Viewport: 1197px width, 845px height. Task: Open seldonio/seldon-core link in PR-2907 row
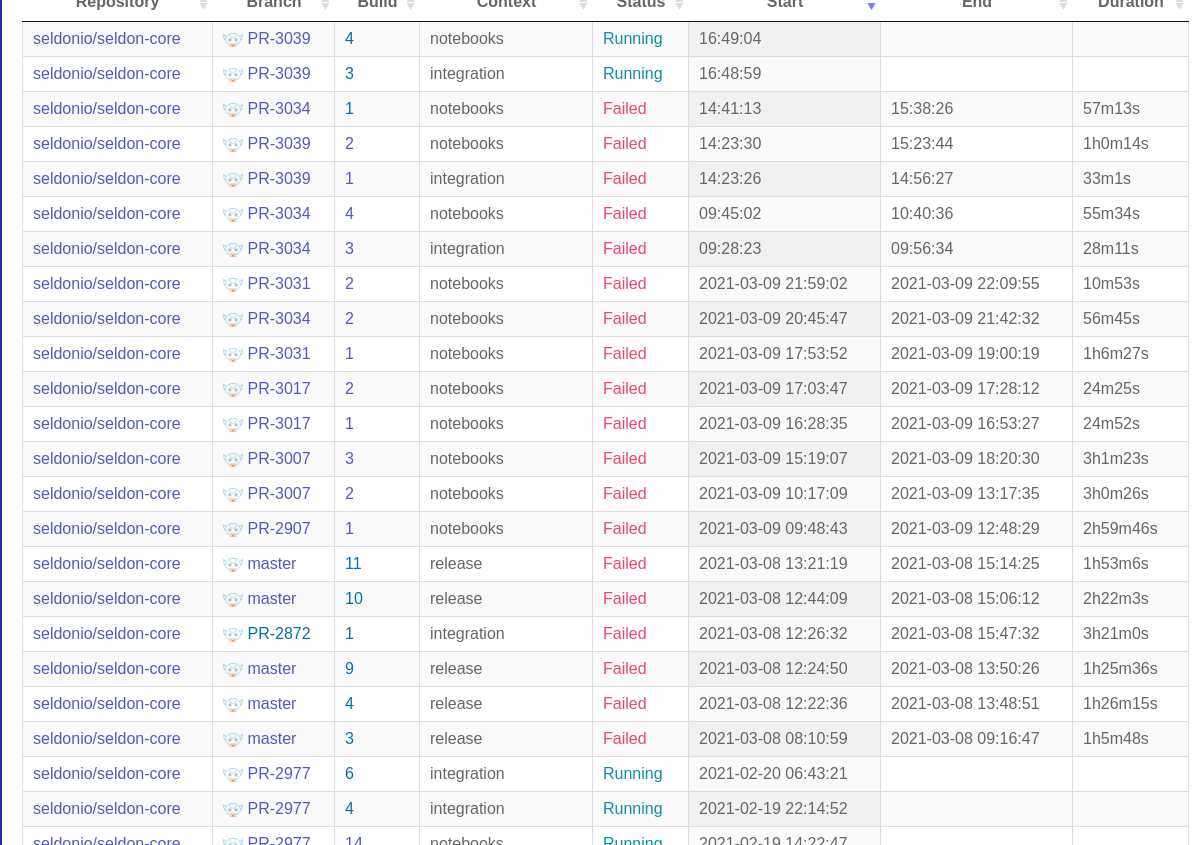click(x=107, y=528)
